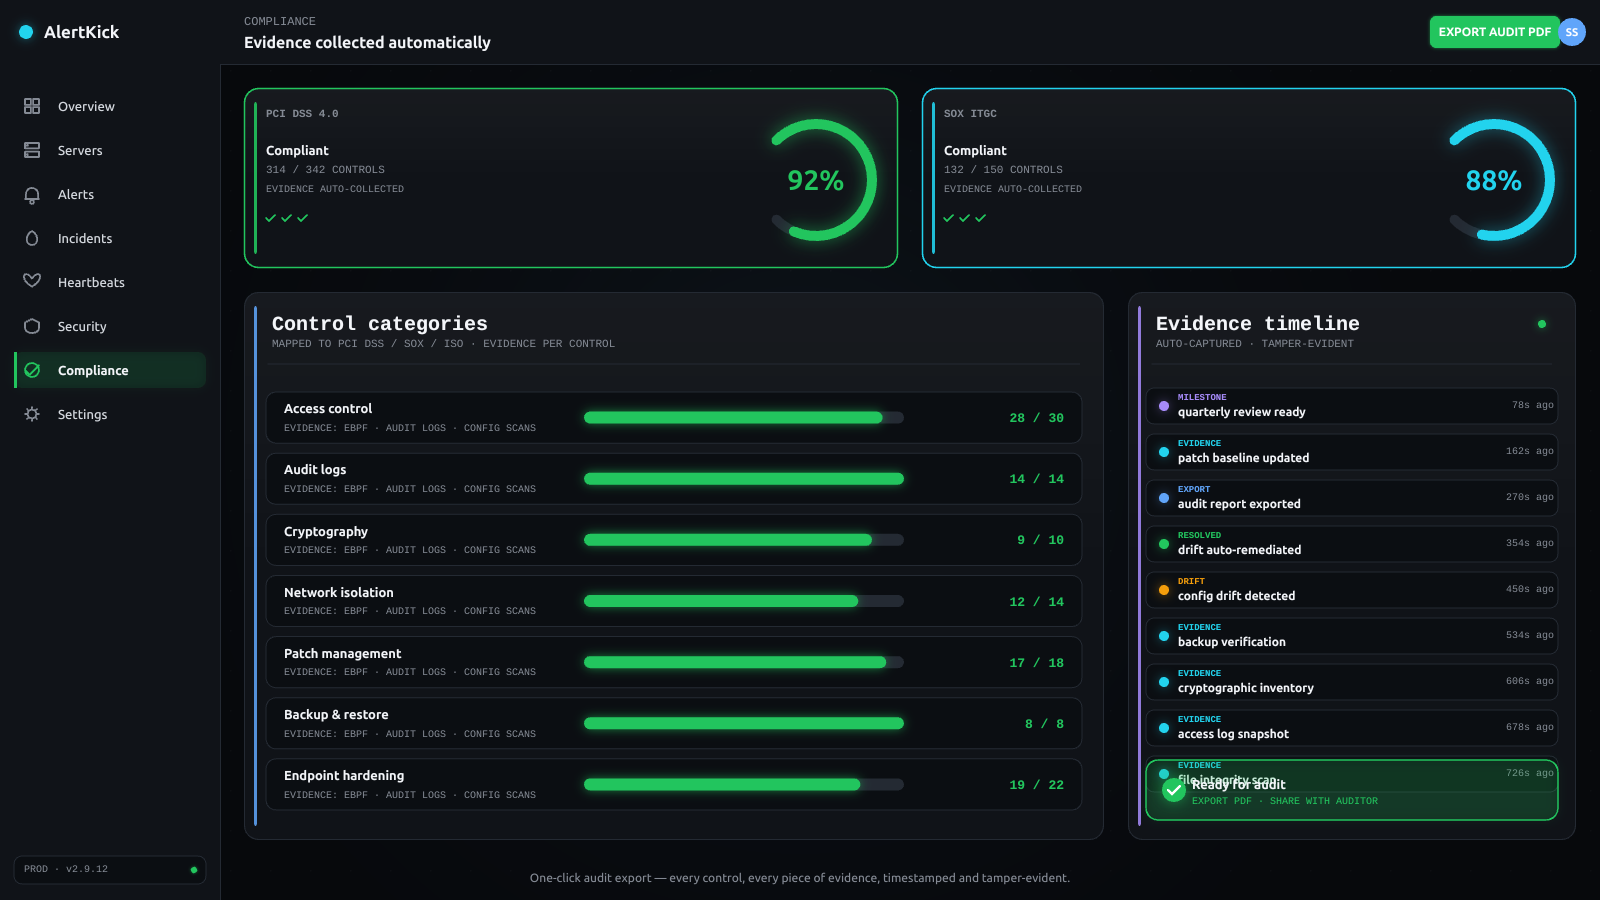The height and width of the screenshot is (900, 1600).
Task: Click the 19 / 22 control count
Action: click(1037, 785)
